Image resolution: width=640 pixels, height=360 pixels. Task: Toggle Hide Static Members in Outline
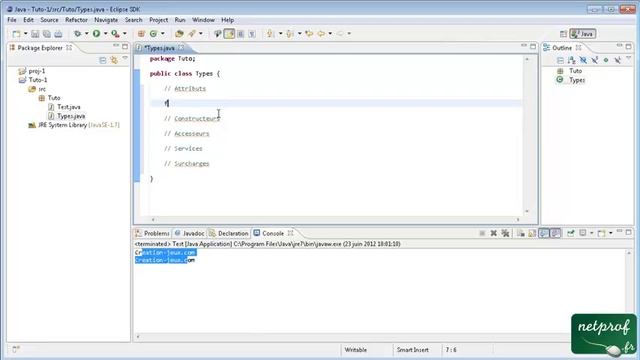595,60
